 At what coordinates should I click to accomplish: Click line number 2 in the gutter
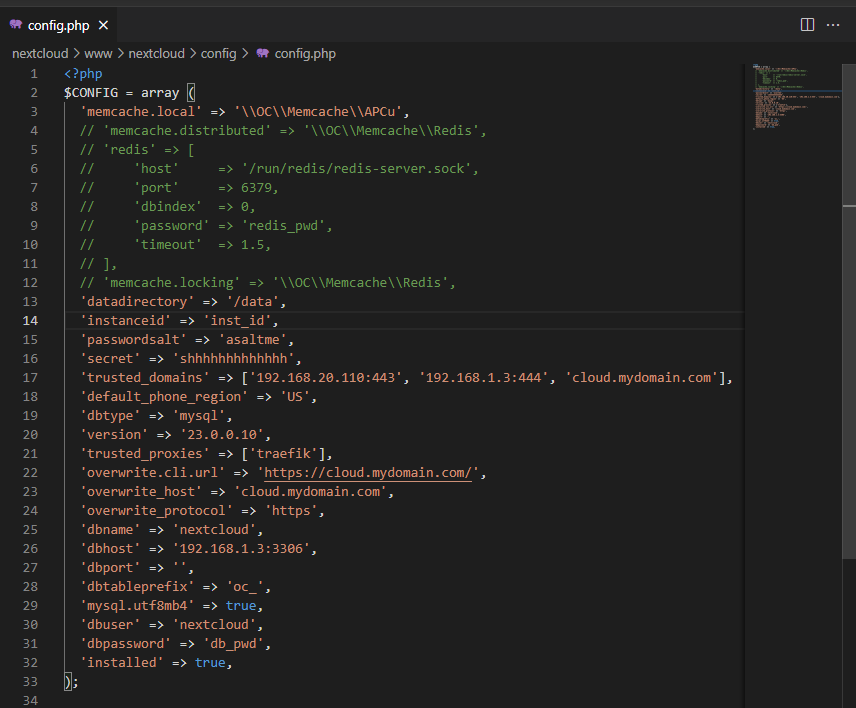click(x=34, y=93)
